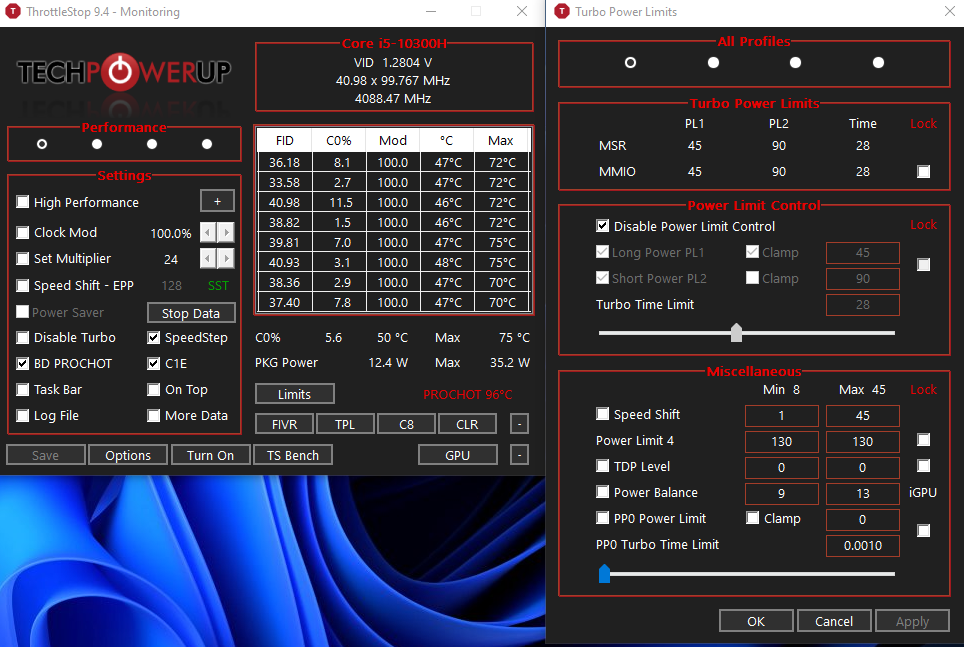Enable the High Performance checkbox
The image size is (964, 647).
pos(23,202)
